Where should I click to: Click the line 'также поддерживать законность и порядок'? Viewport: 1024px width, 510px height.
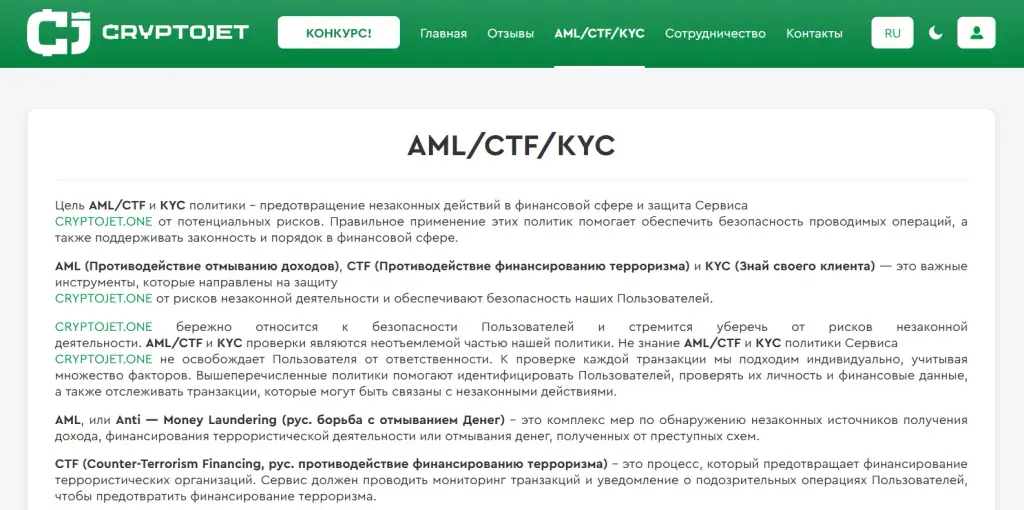click(257, 238)
